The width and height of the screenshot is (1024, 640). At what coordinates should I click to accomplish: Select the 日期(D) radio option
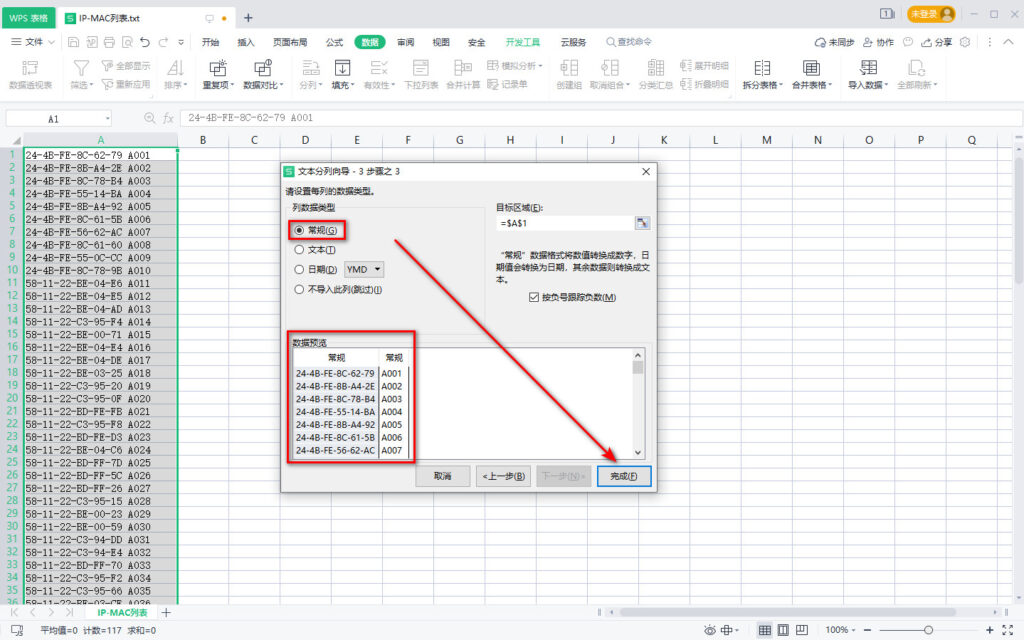point(299,269)
